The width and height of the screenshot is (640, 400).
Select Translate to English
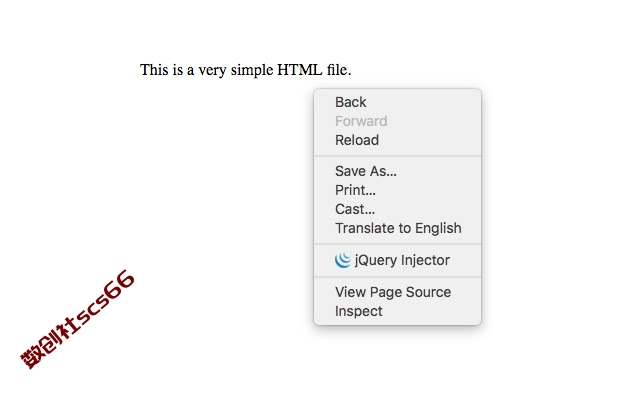[397, 228]
